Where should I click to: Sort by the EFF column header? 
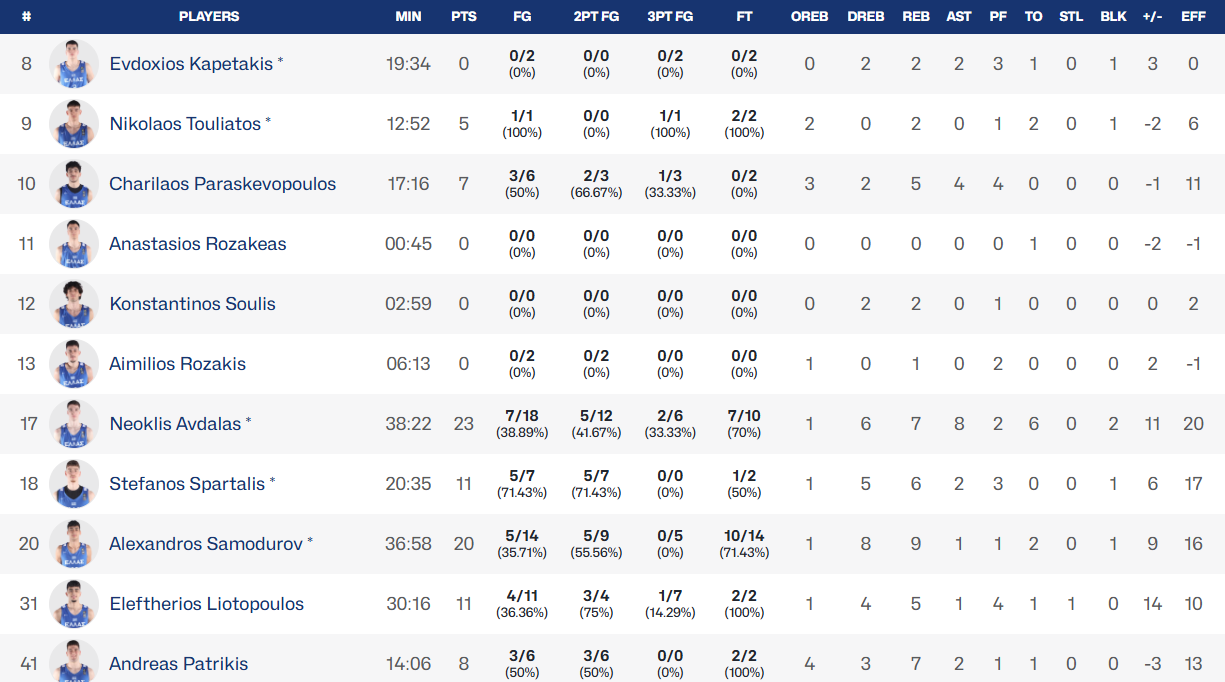pyautogui.click(x=1193, y=16)
